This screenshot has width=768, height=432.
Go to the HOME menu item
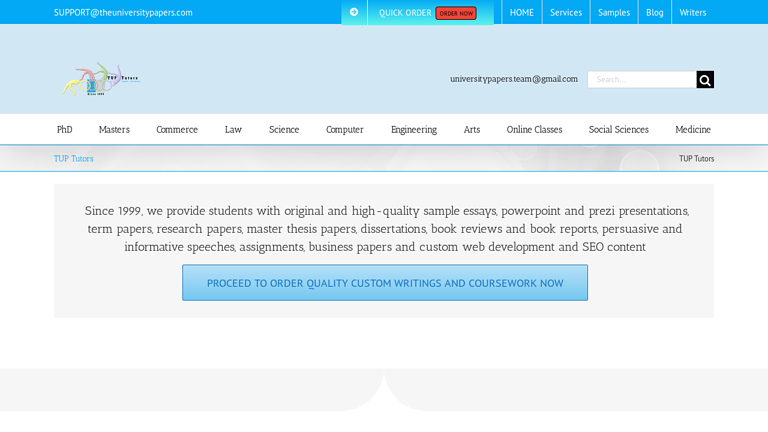pyautogui.click(x=521, y=13)
